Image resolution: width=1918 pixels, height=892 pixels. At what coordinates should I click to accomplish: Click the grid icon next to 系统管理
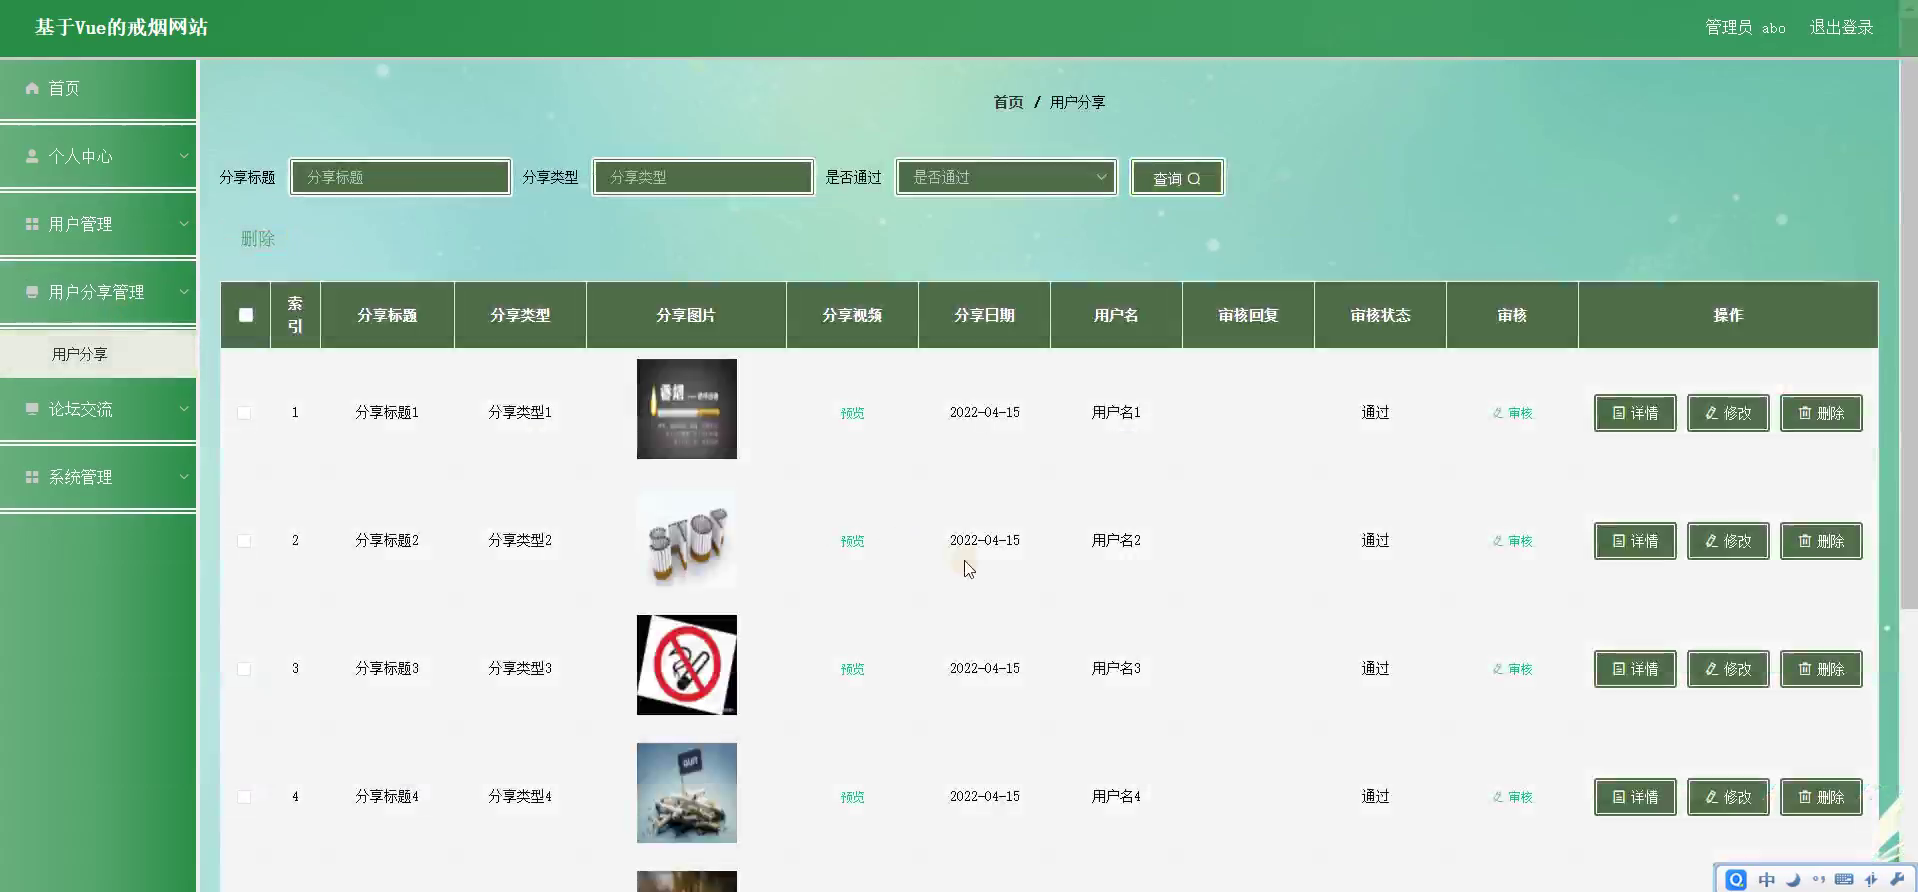click(x=32, y=477)
